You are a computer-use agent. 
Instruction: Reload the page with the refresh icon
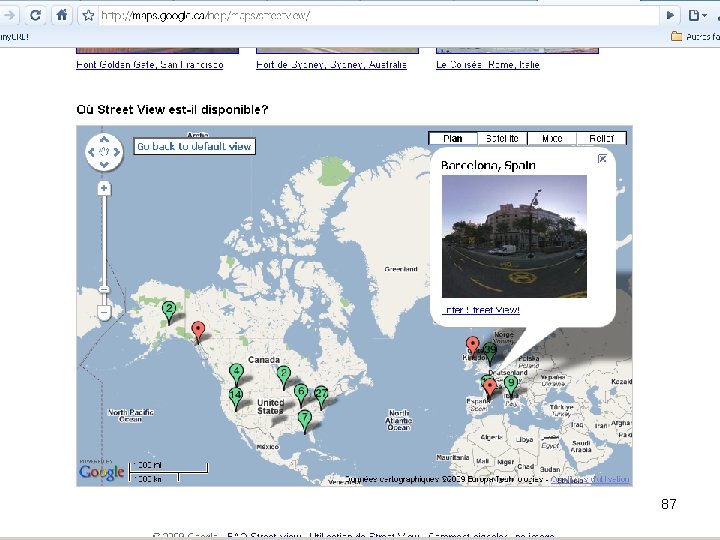coord(35,16)
